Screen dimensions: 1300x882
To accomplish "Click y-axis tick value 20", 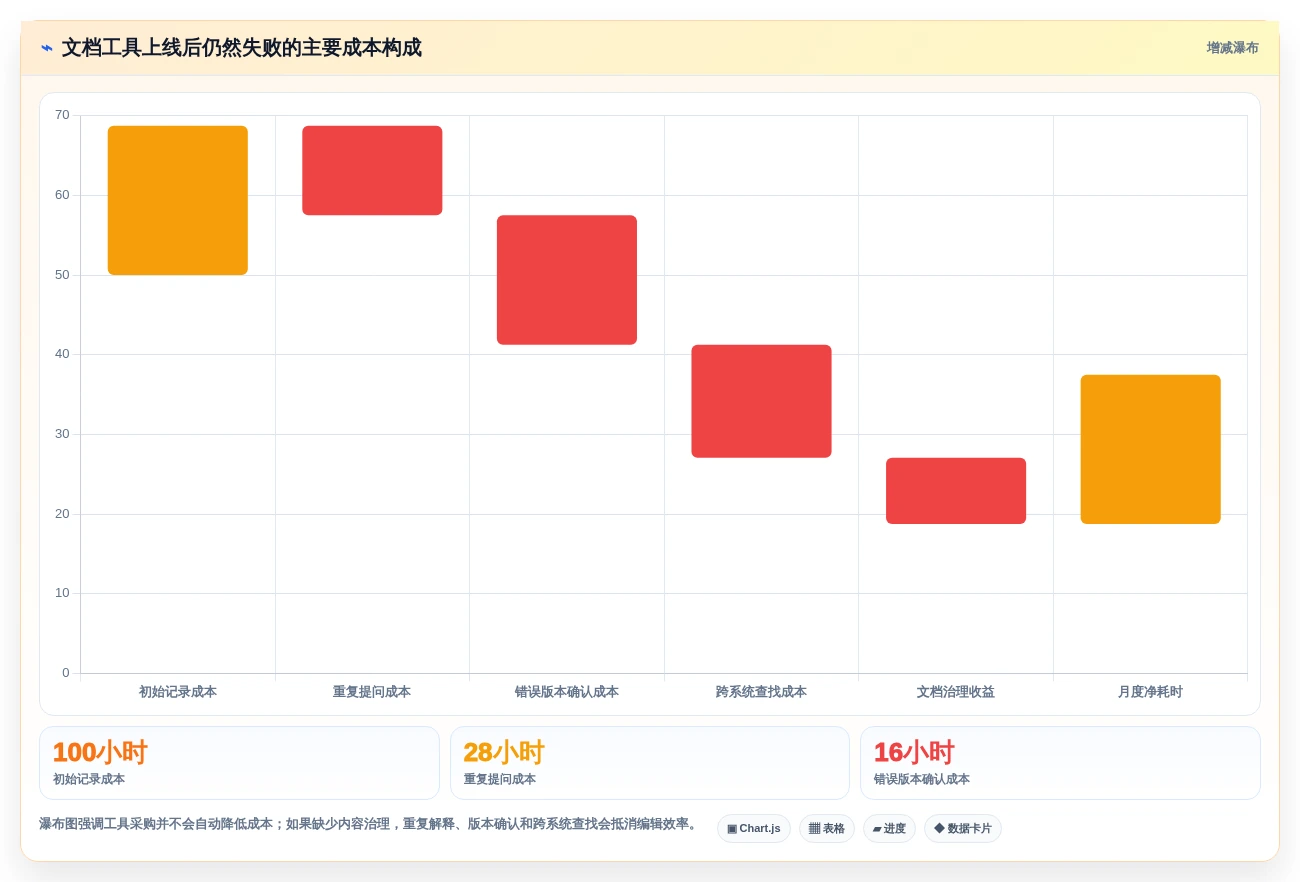I will coord(62,514).
